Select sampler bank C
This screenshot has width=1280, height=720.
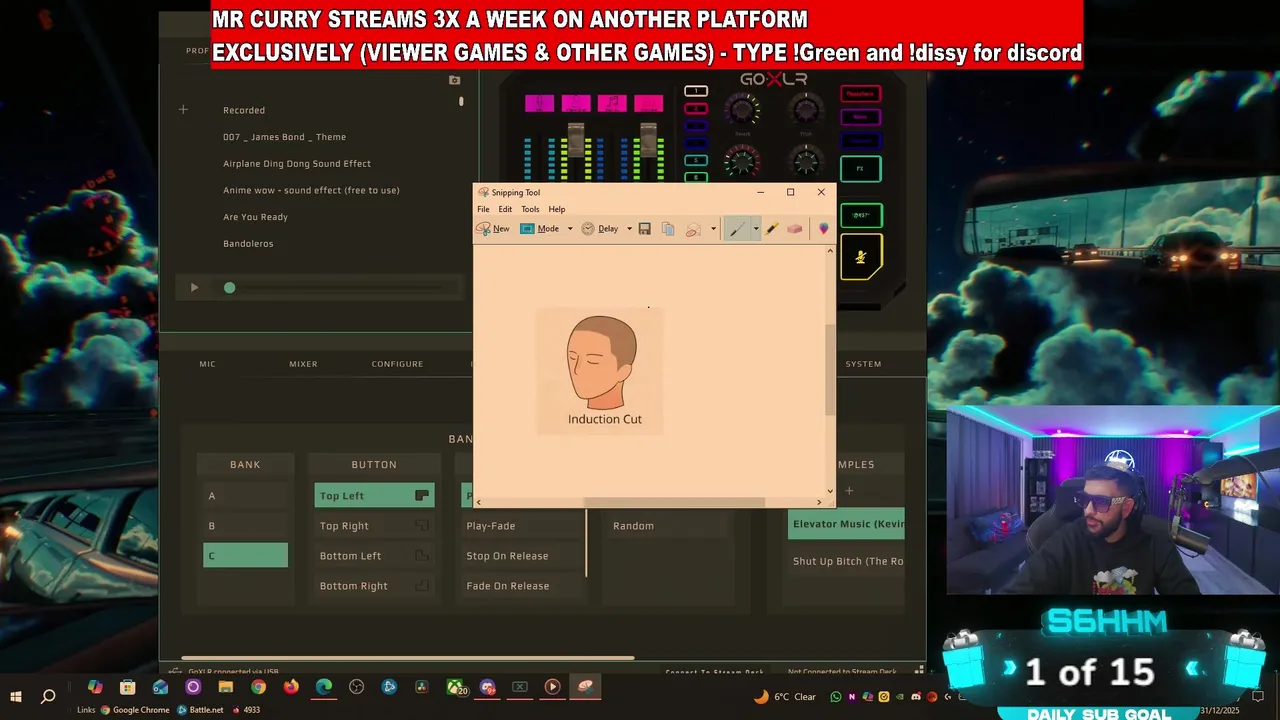coord(245,556)
